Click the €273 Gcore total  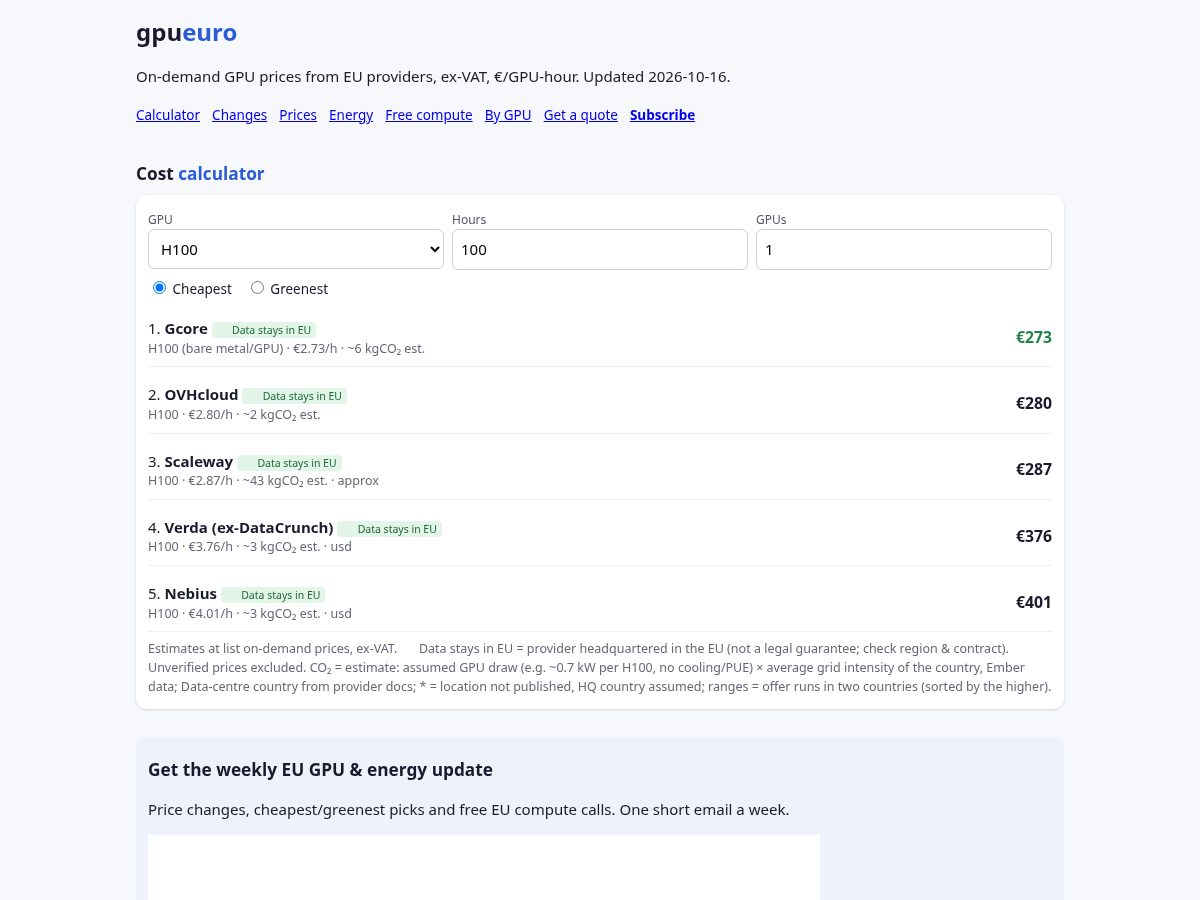coord(1034,337)
